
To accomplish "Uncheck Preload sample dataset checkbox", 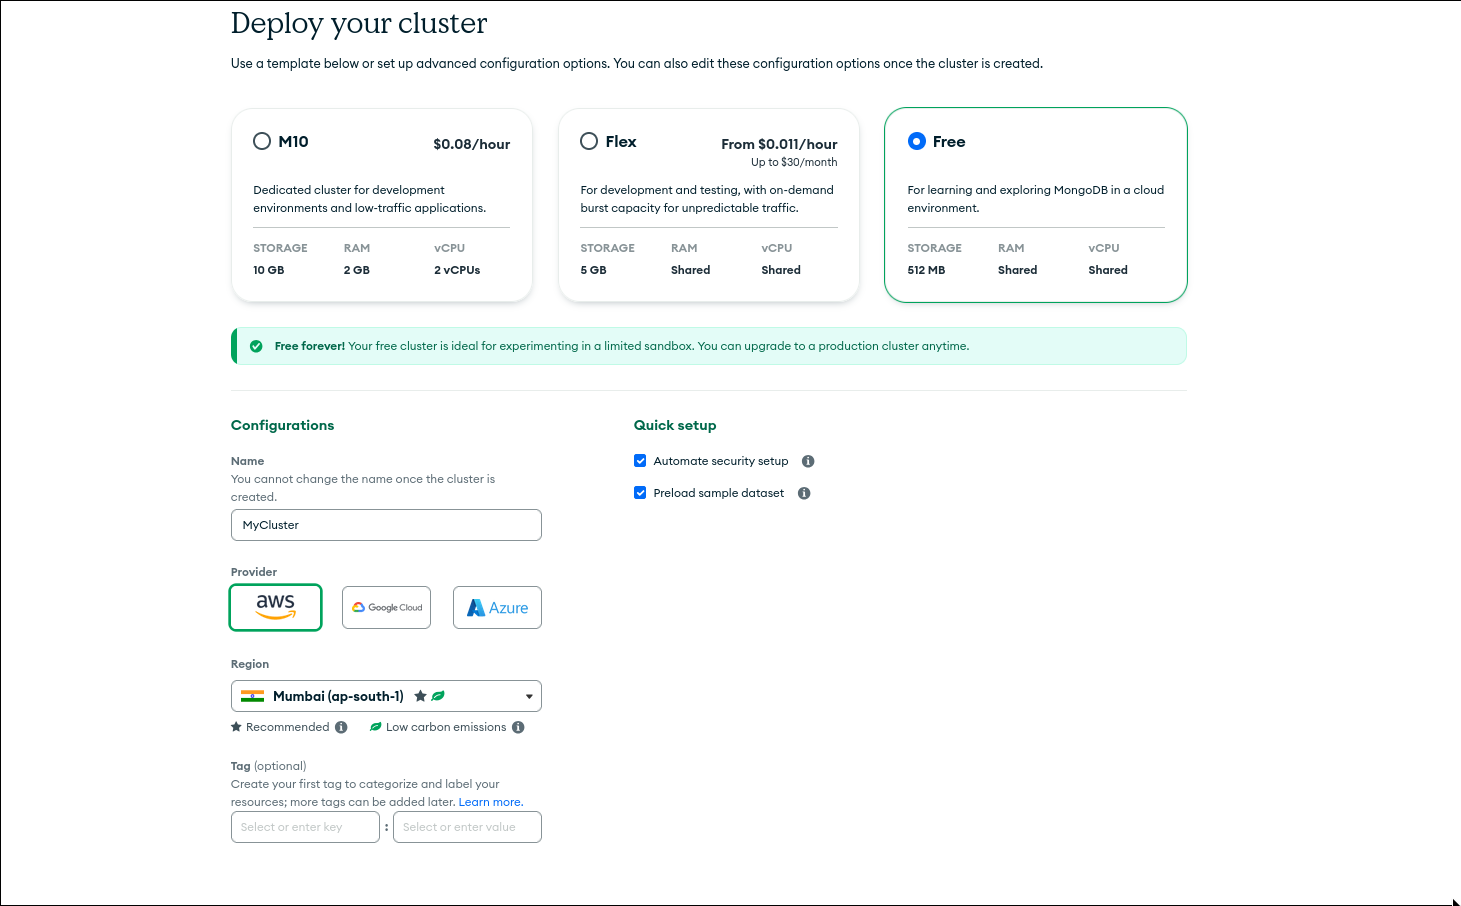I will pyautogui.click(x=640, y=493).
